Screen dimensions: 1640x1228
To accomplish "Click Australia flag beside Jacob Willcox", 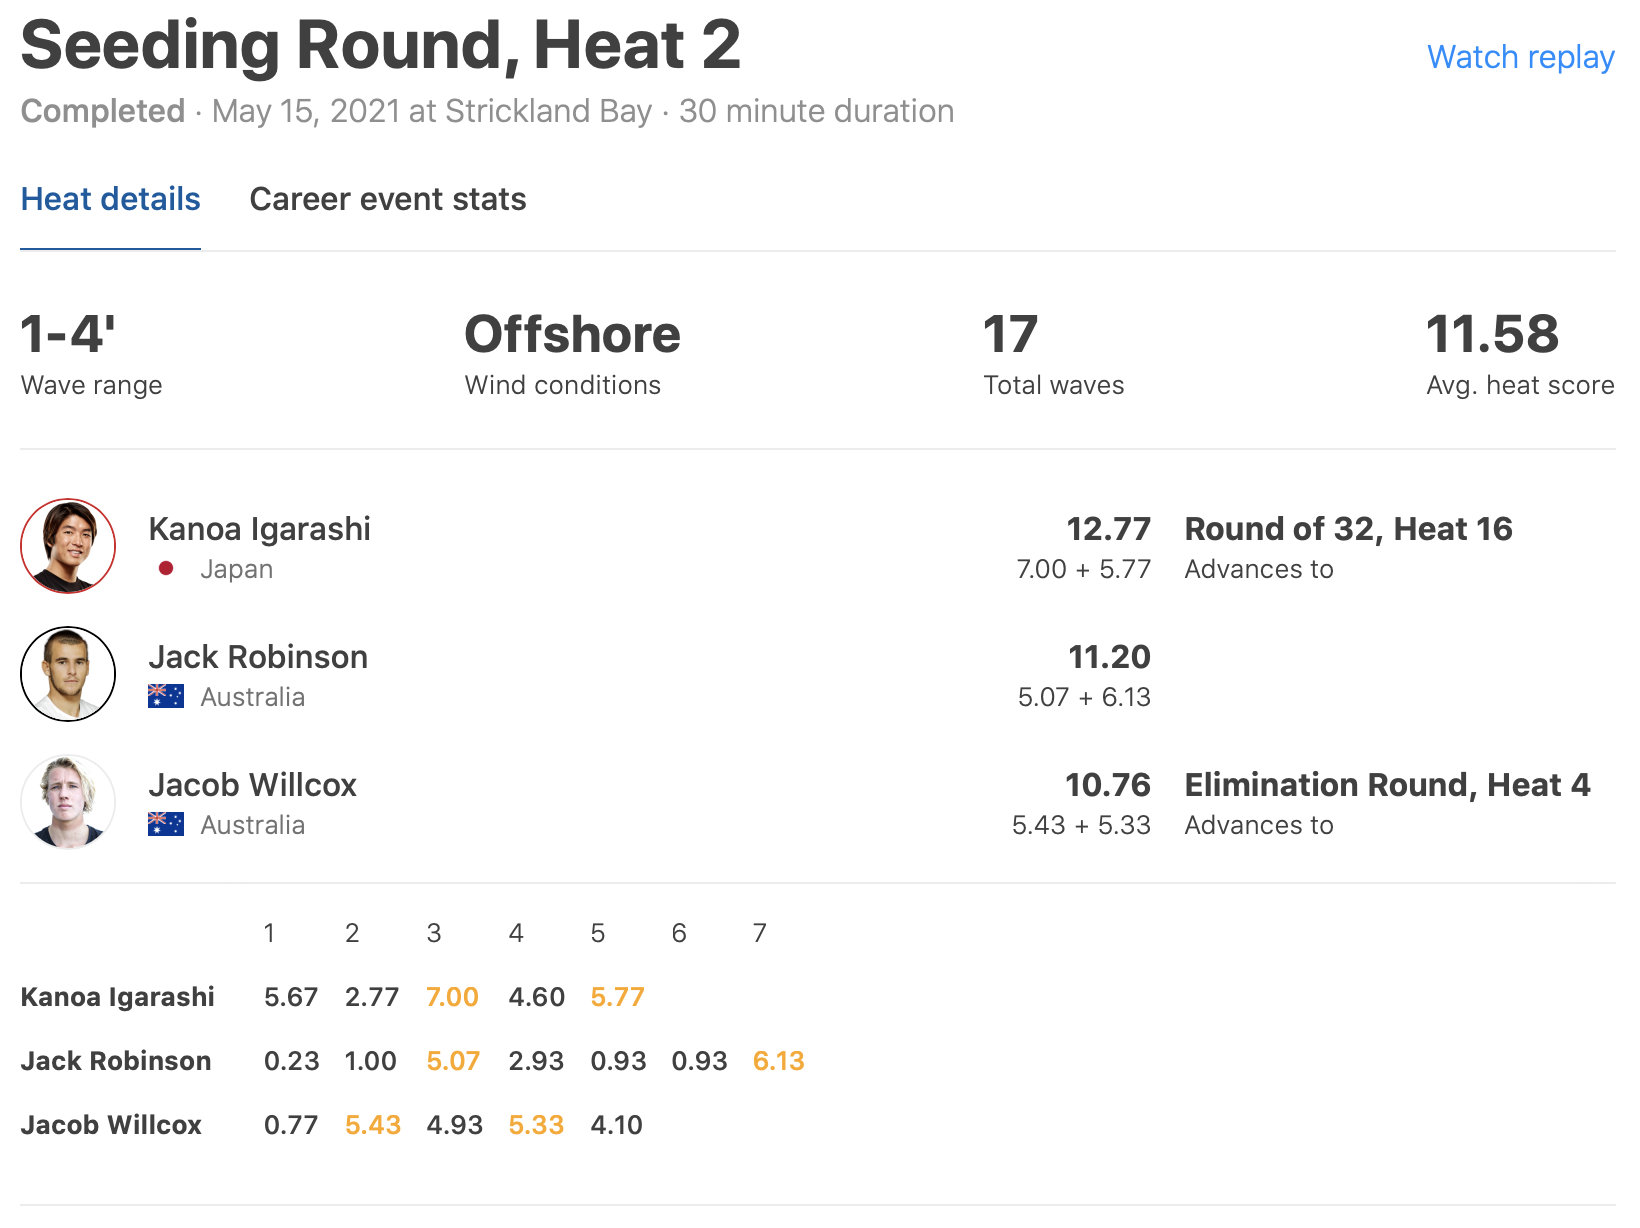I will pos(166,824).
